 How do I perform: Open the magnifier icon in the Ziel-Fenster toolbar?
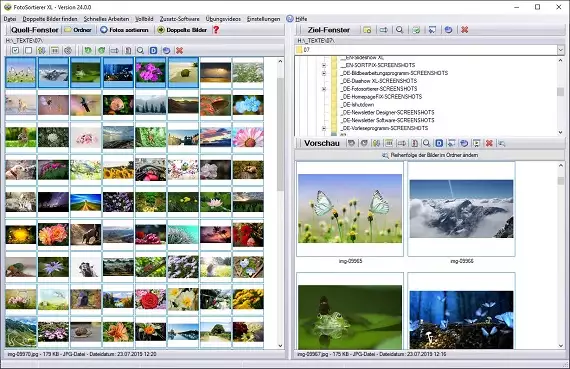pyautogui.click(x=400, y=30)
